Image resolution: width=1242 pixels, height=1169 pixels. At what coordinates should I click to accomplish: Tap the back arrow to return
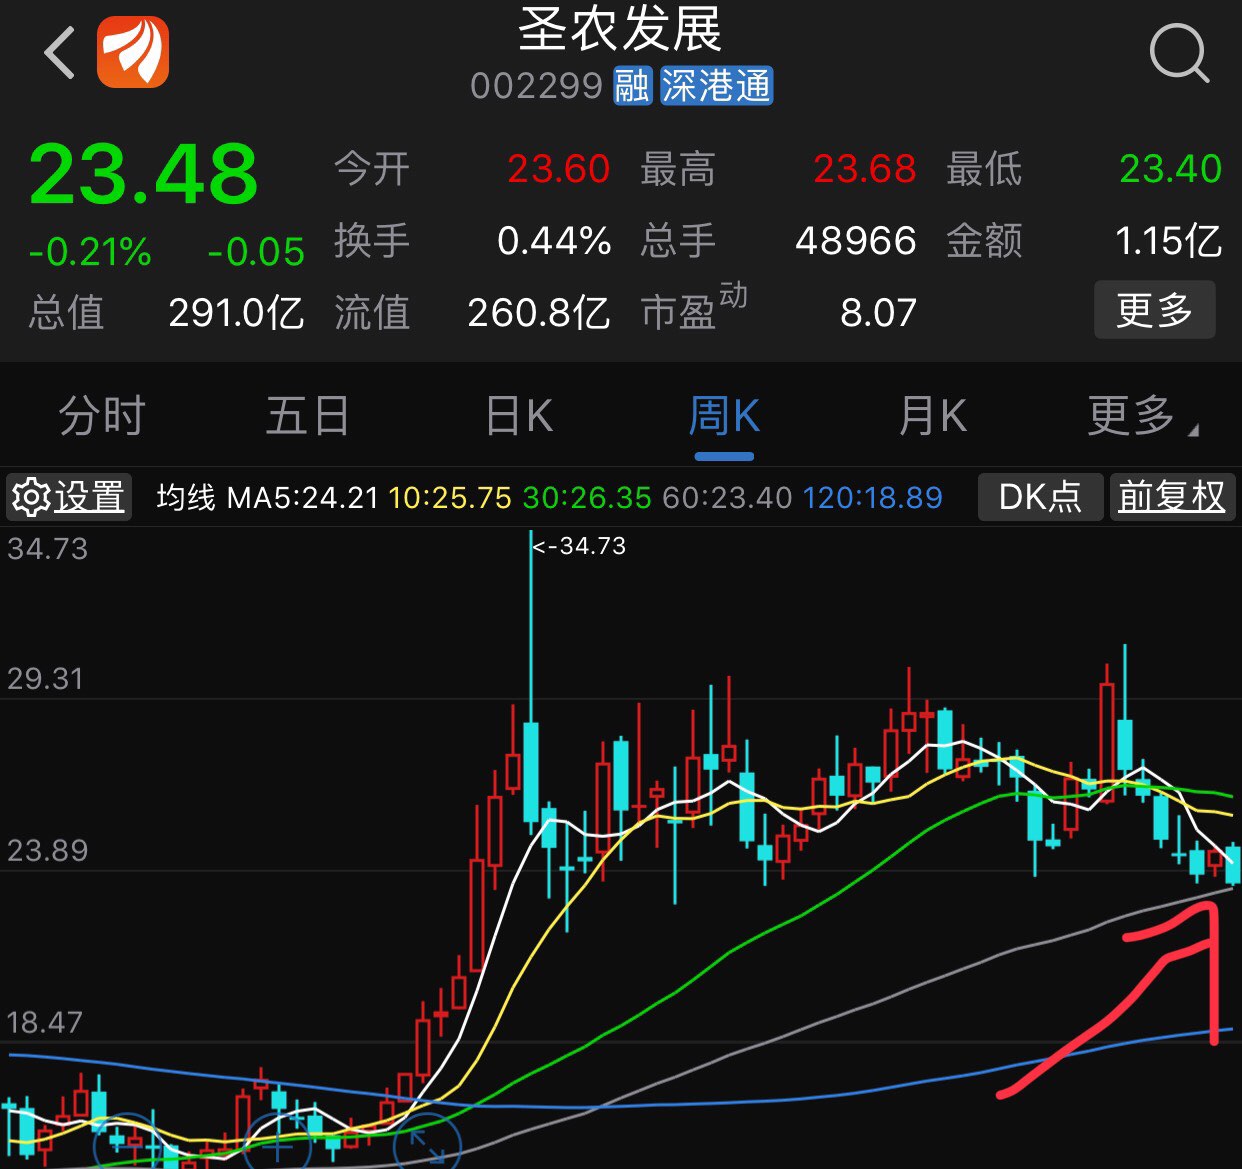[x=57, y=54]
